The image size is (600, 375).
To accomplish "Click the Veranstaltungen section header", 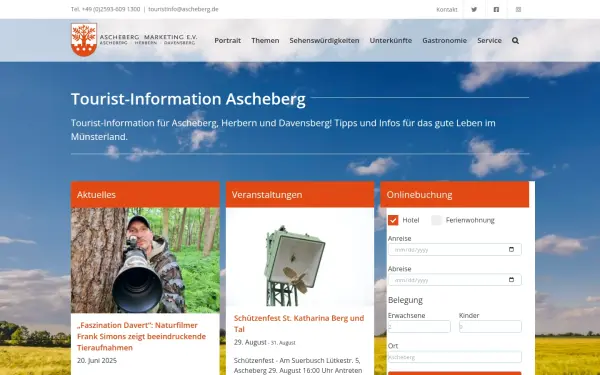I will [x=300, y=194].
